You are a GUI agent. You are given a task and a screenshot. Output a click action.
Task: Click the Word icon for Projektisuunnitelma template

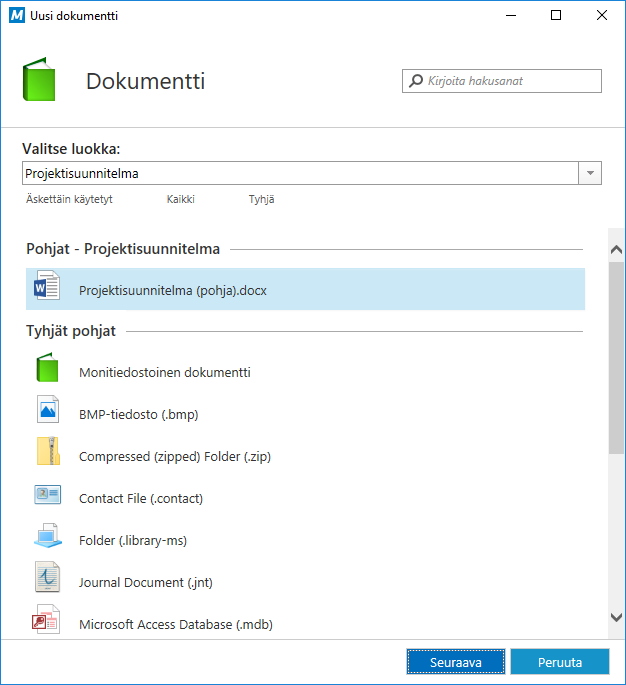(47, 289)
